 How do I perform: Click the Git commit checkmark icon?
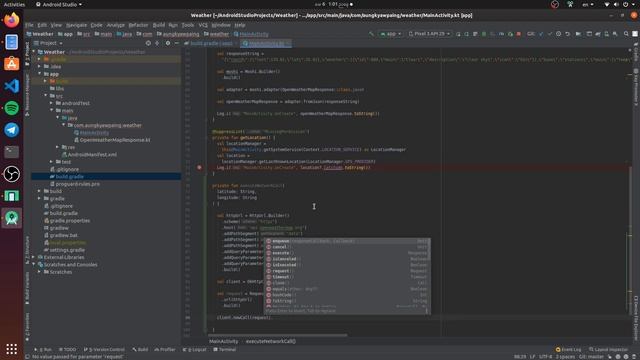tap(550, 34)
